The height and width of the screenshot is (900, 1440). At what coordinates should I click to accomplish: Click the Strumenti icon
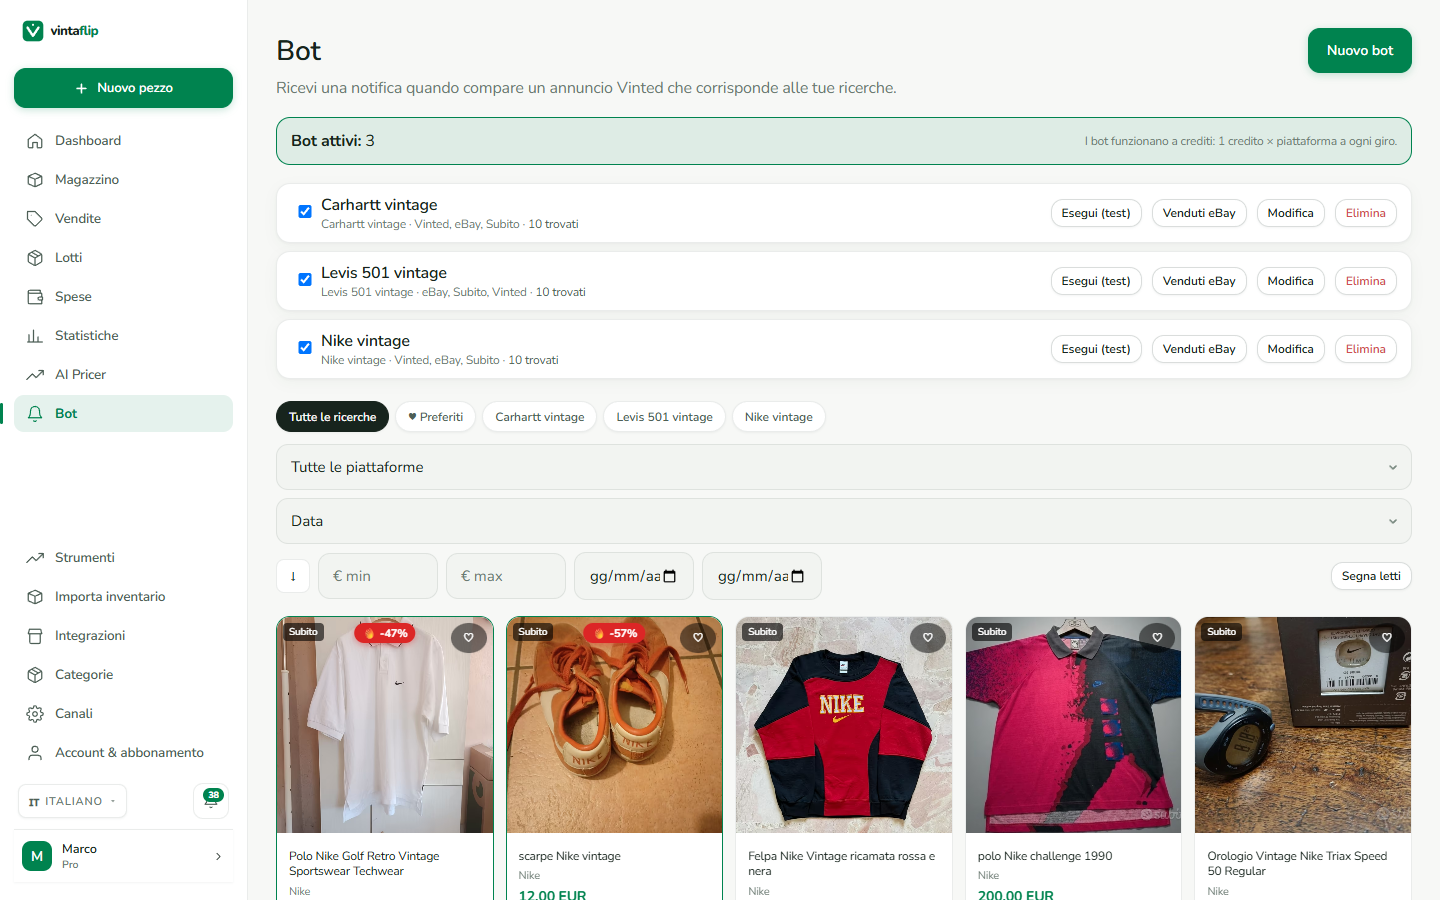coord(35,558)
